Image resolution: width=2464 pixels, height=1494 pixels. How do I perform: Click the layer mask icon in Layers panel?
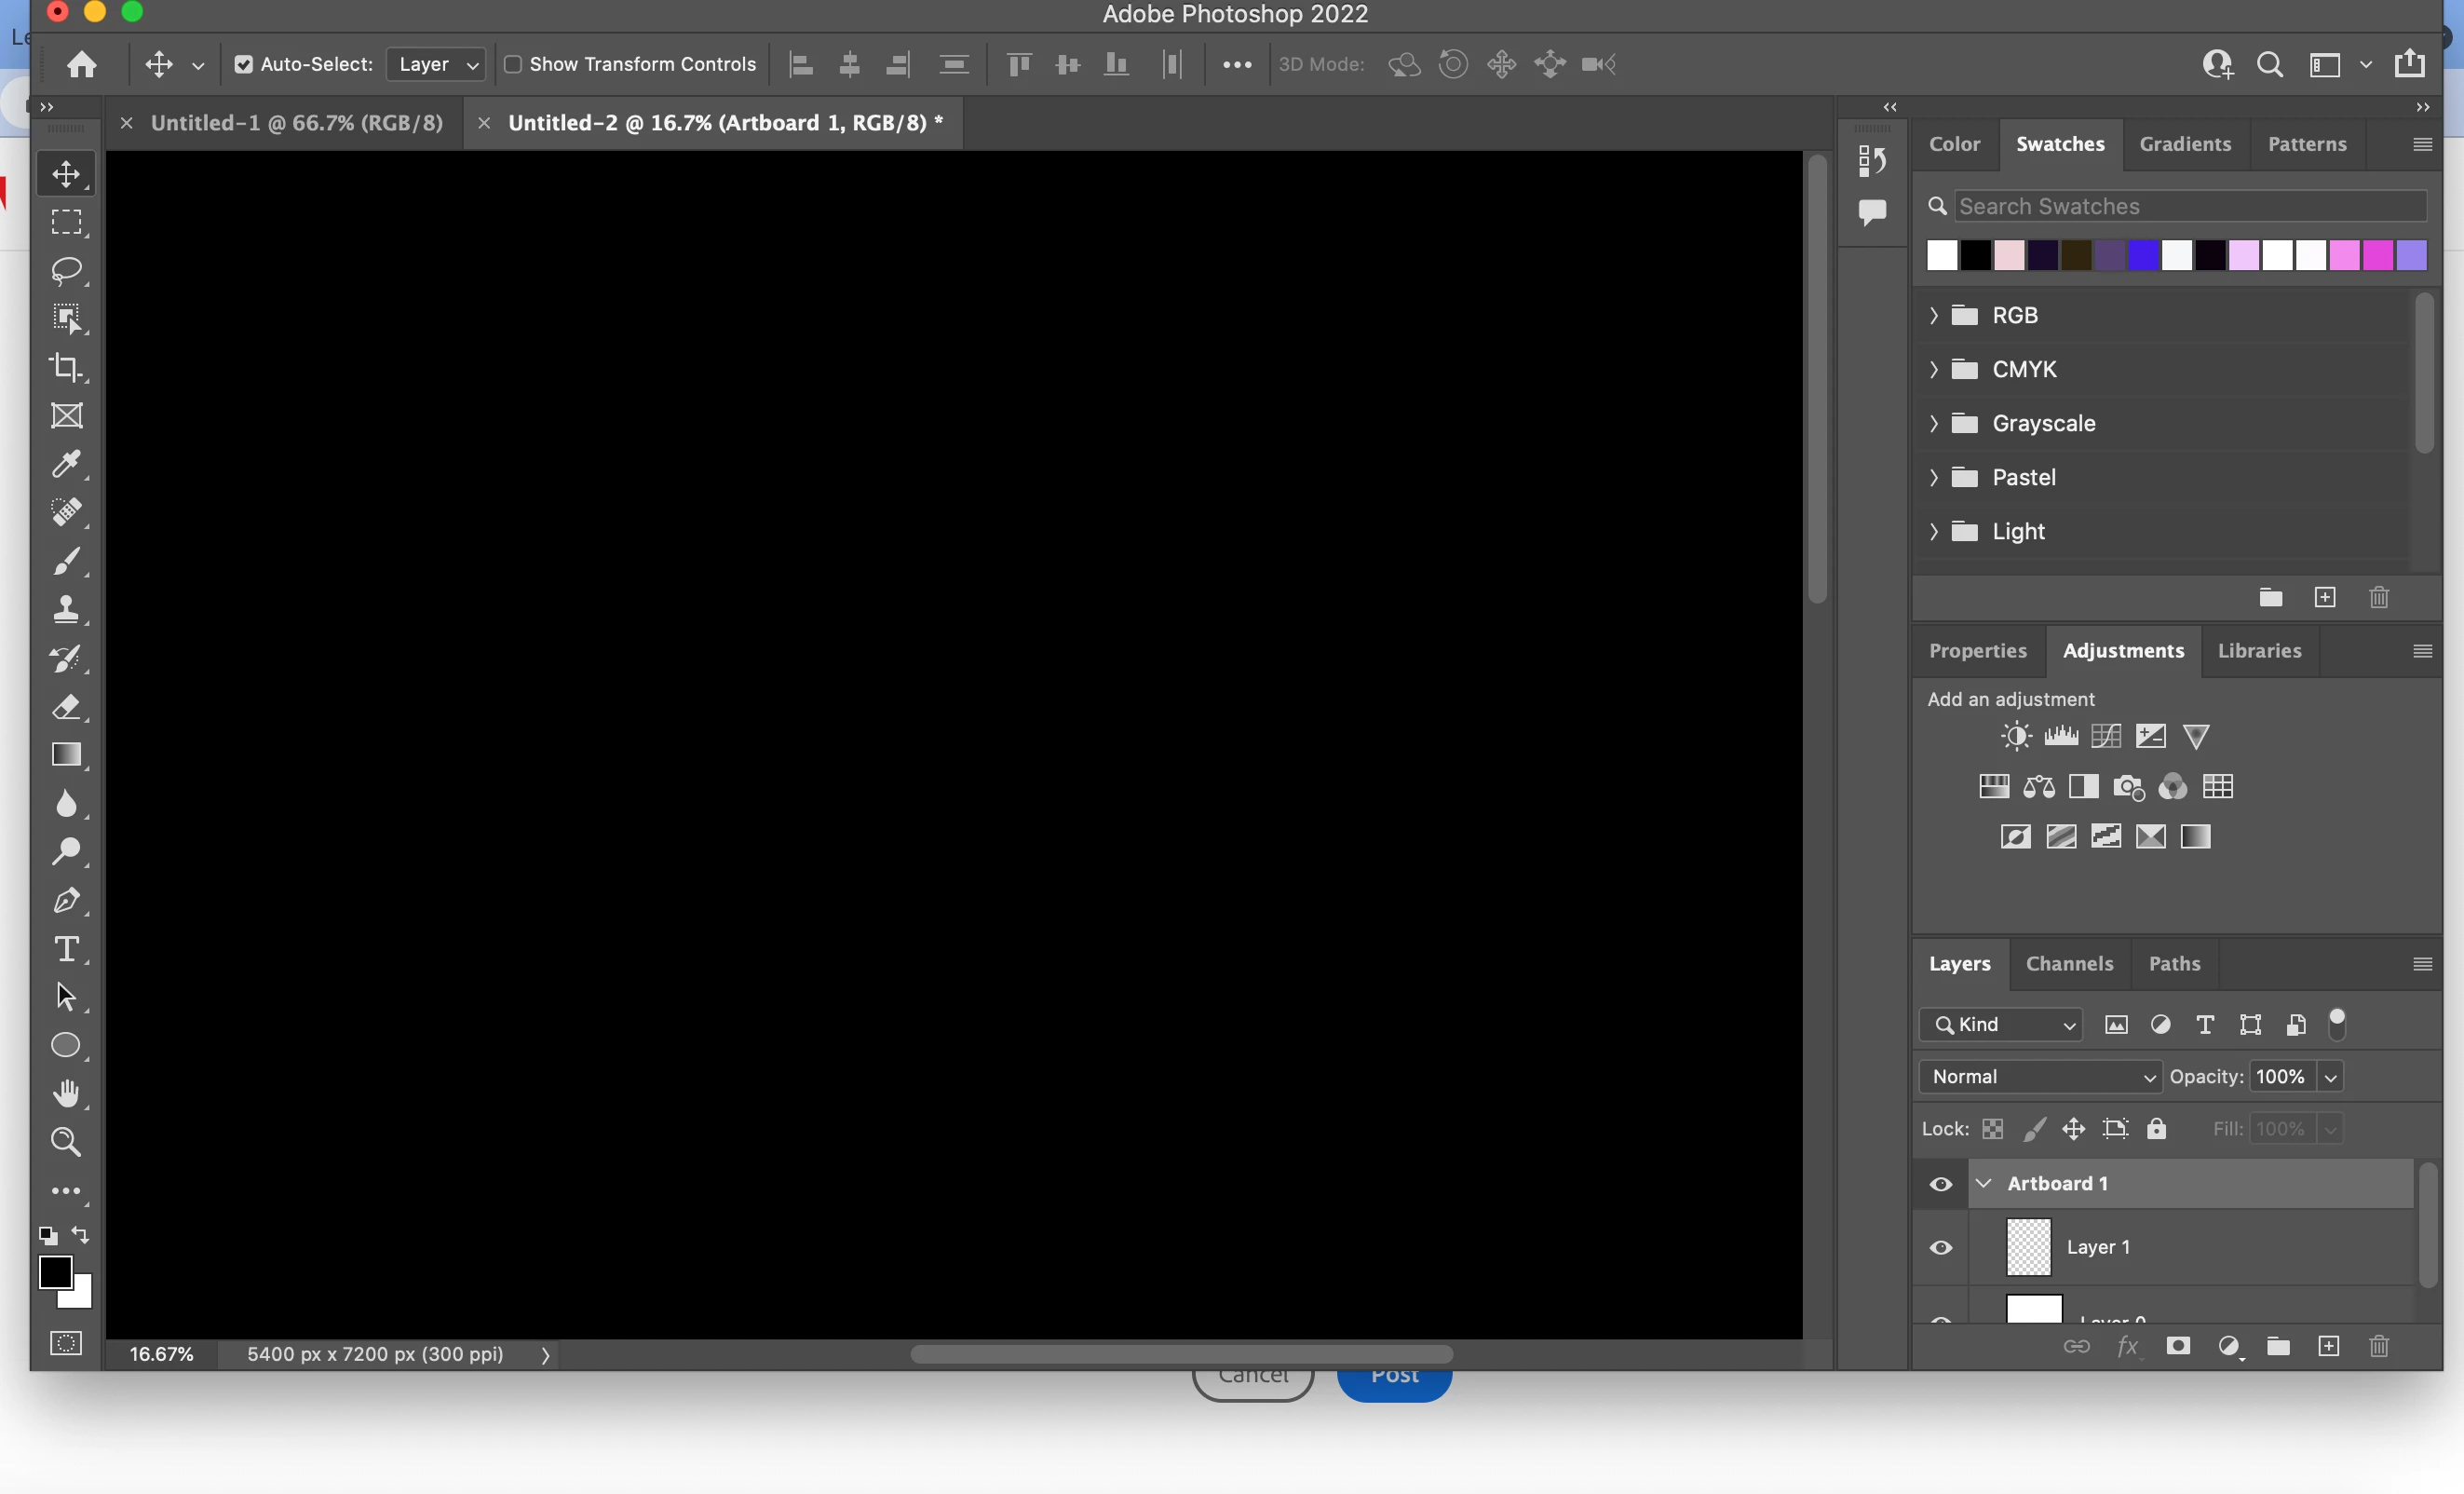point(2178,1346)
